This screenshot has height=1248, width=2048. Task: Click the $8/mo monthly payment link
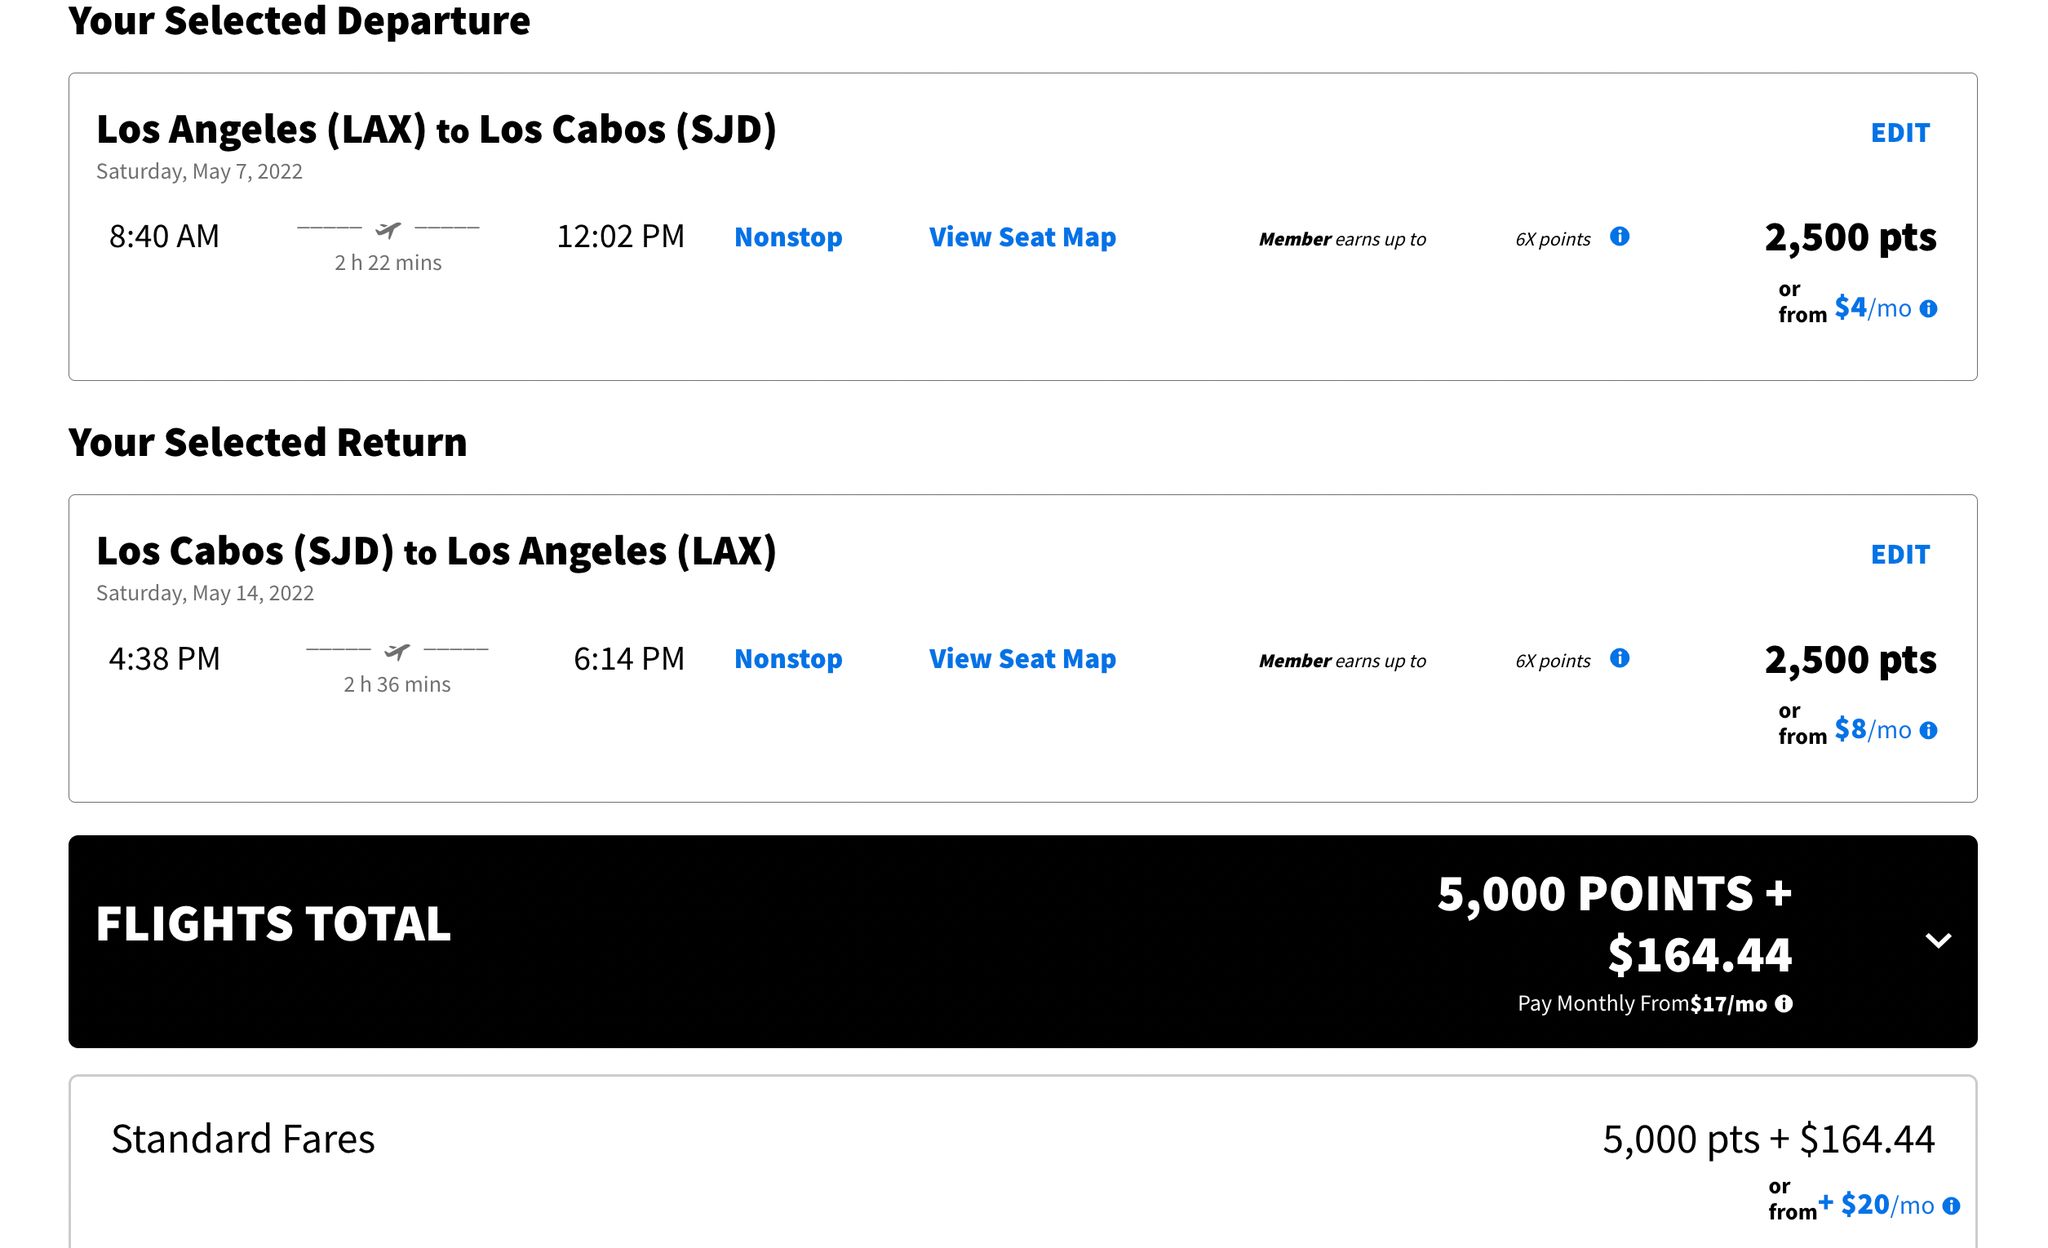click(x=1872, y=730)
